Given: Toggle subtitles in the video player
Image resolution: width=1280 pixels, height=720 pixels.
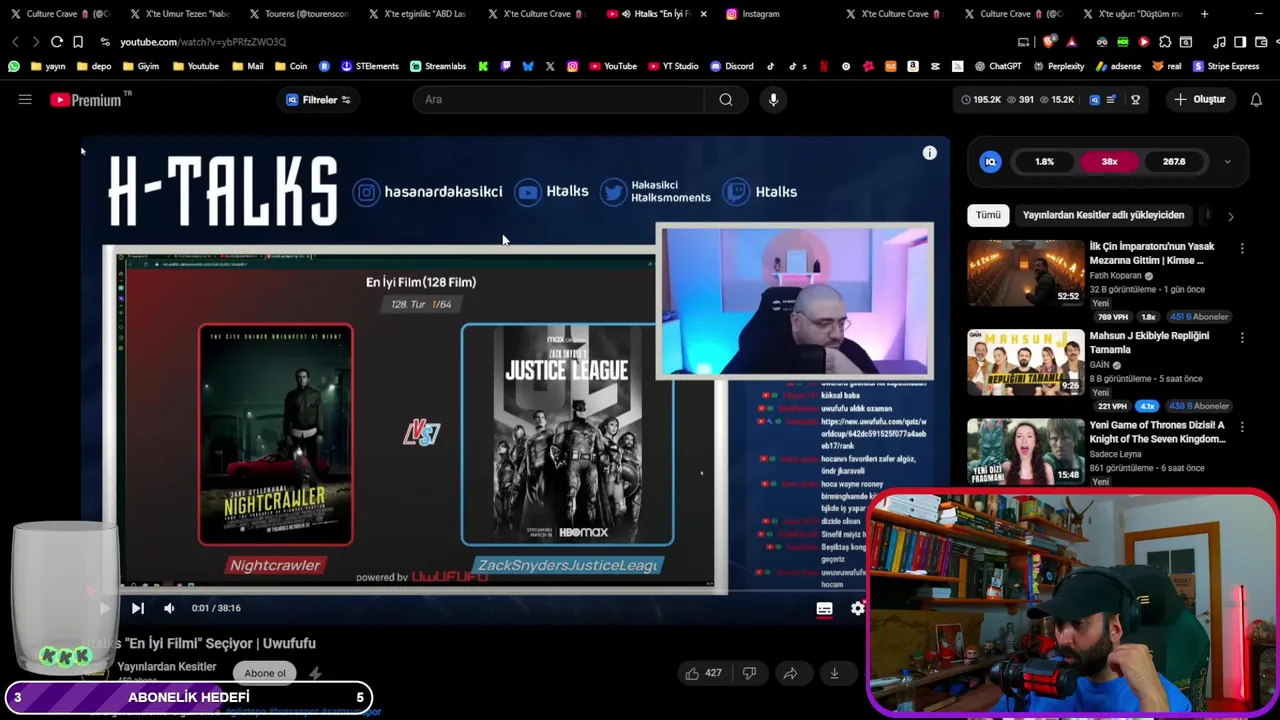Looking at the screenshot, I should (824, 608).
